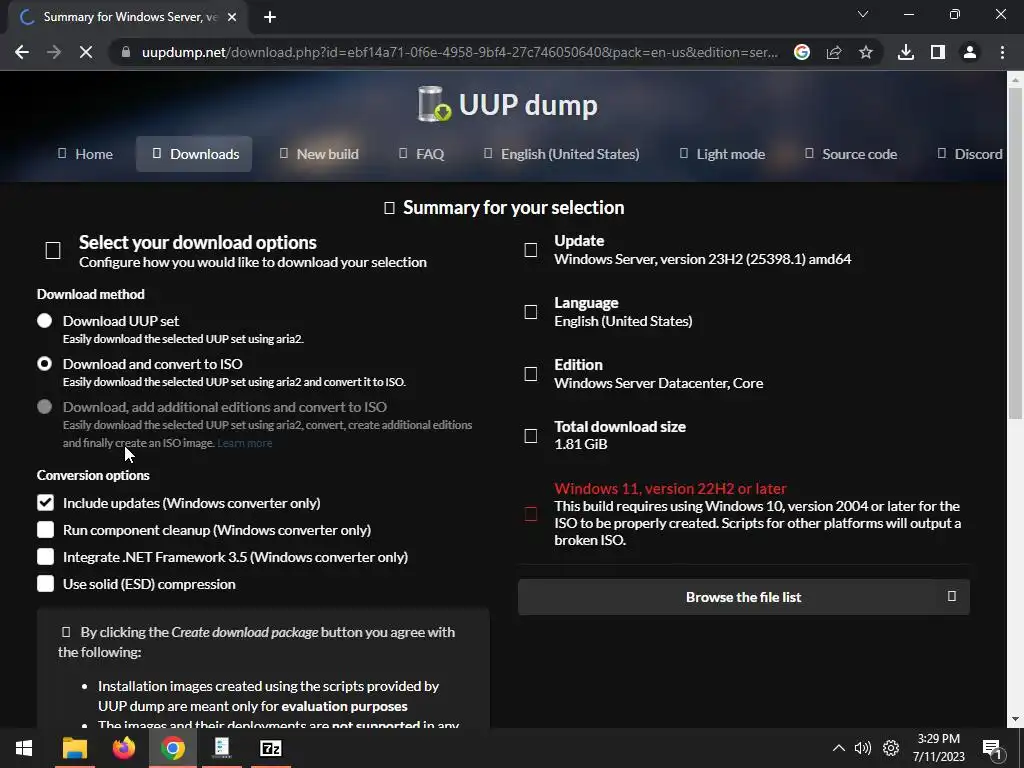This screenshot has height=768, width=1024.
Task: Click the disabled additional editions radio button
Action: click(44, 407)
